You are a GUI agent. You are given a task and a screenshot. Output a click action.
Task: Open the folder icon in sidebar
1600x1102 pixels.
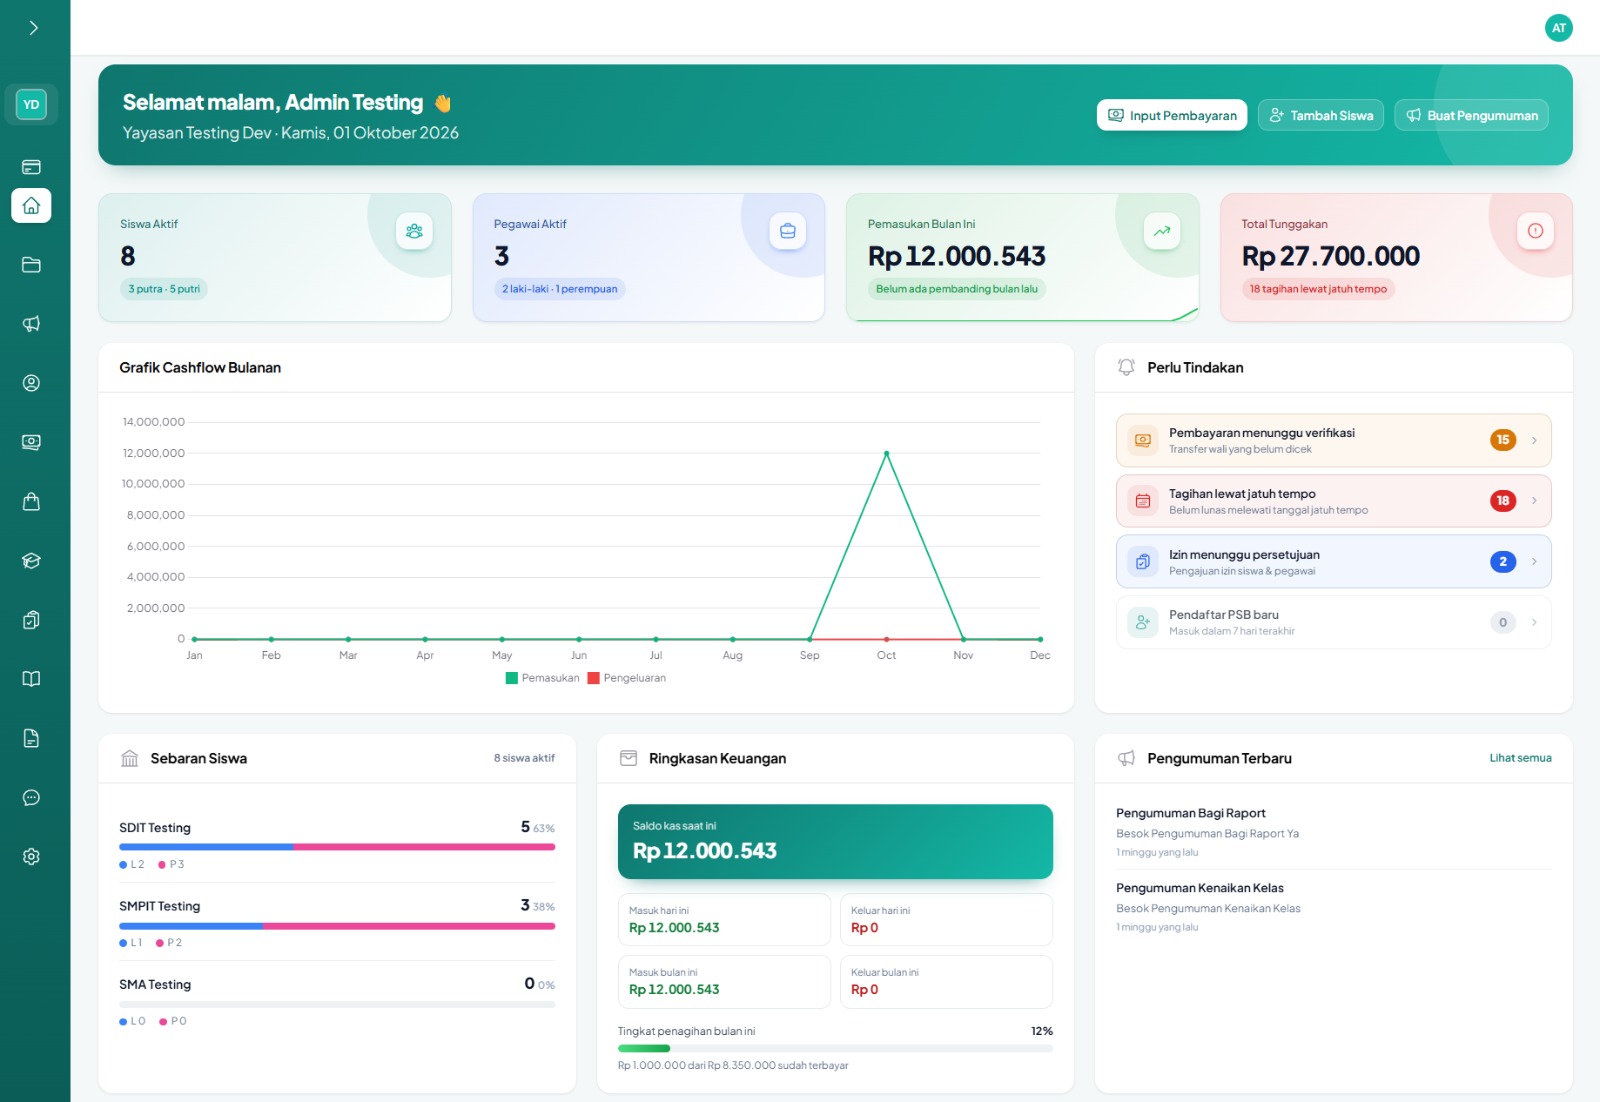[x=31, y=265]
